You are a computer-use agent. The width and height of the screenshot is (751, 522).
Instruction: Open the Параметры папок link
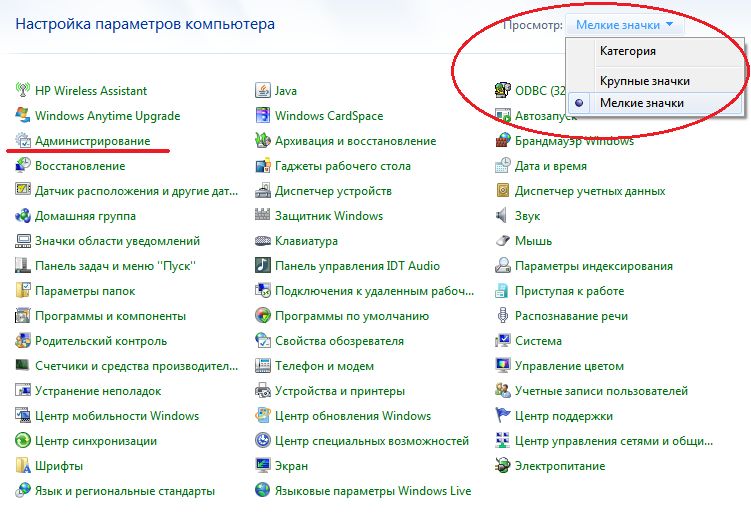click(x=85, y=291)
